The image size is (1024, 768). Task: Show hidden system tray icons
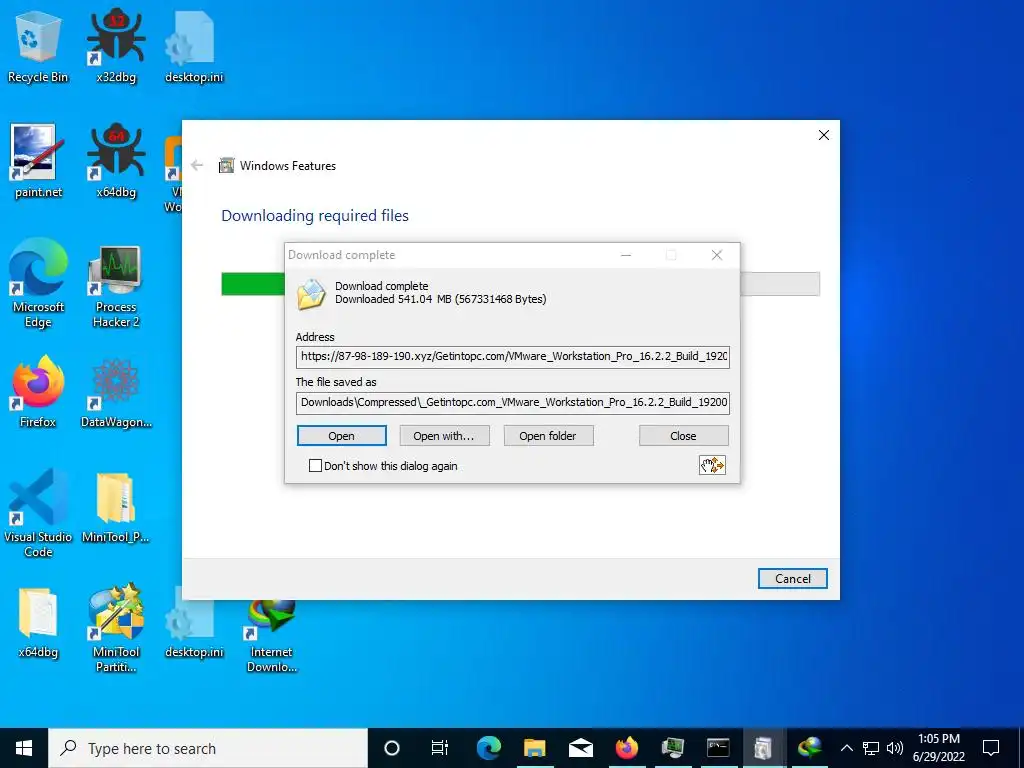coord(846,748)
